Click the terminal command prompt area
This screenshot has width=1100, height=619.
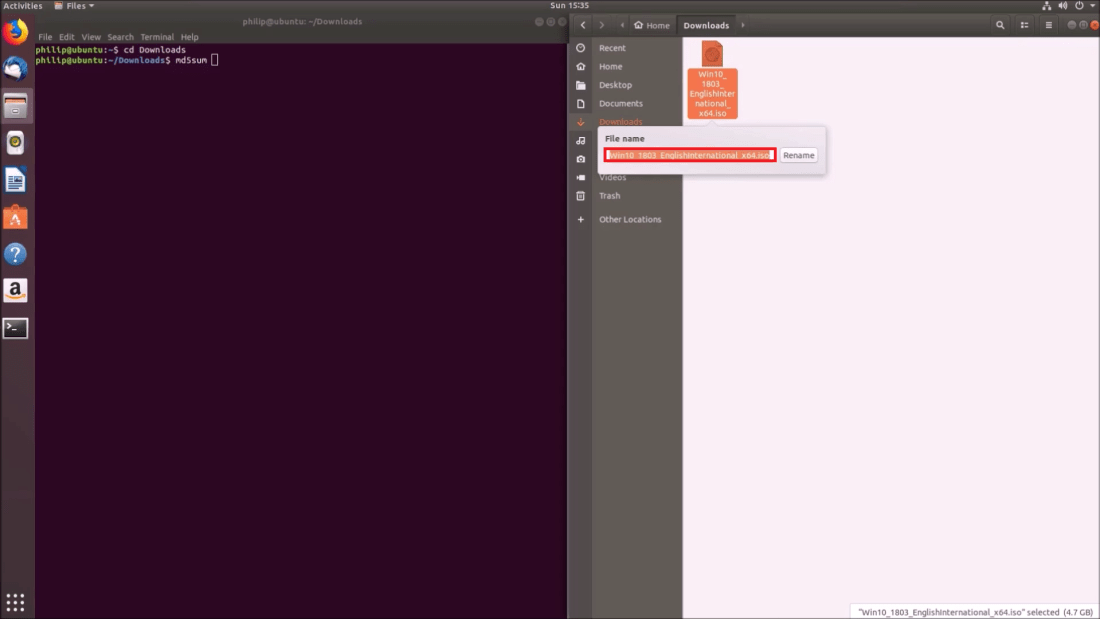127,60
